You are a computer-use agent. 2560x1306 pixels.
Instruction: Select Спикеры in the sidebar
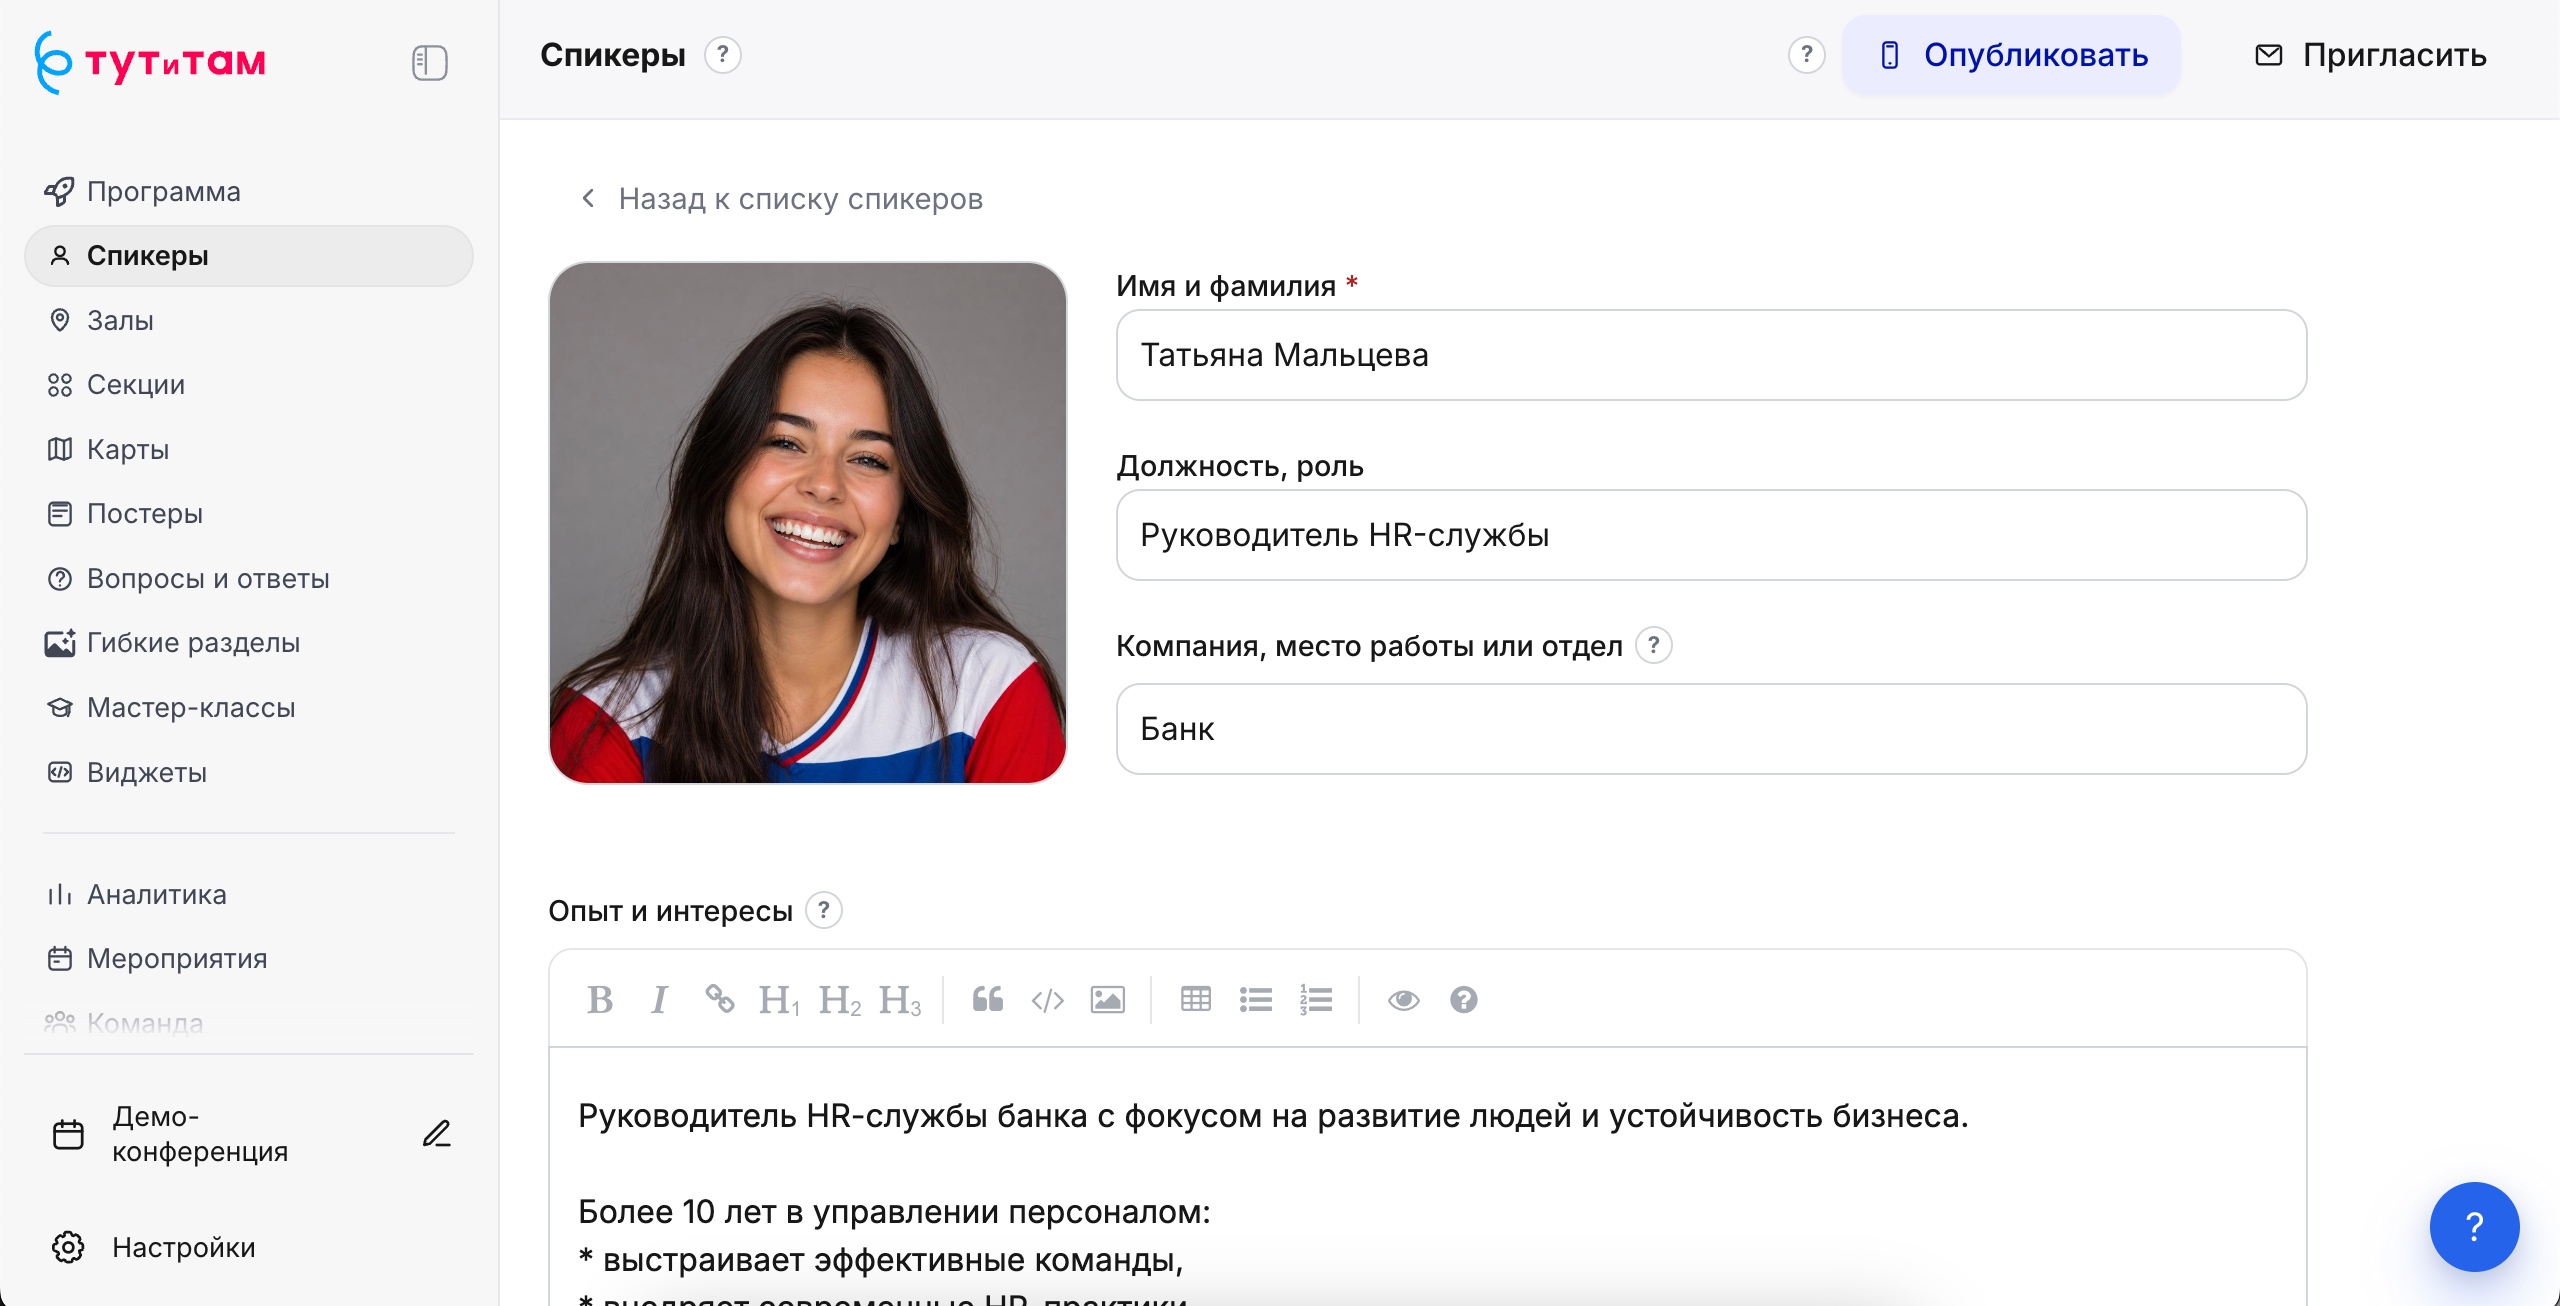(248, 256)
